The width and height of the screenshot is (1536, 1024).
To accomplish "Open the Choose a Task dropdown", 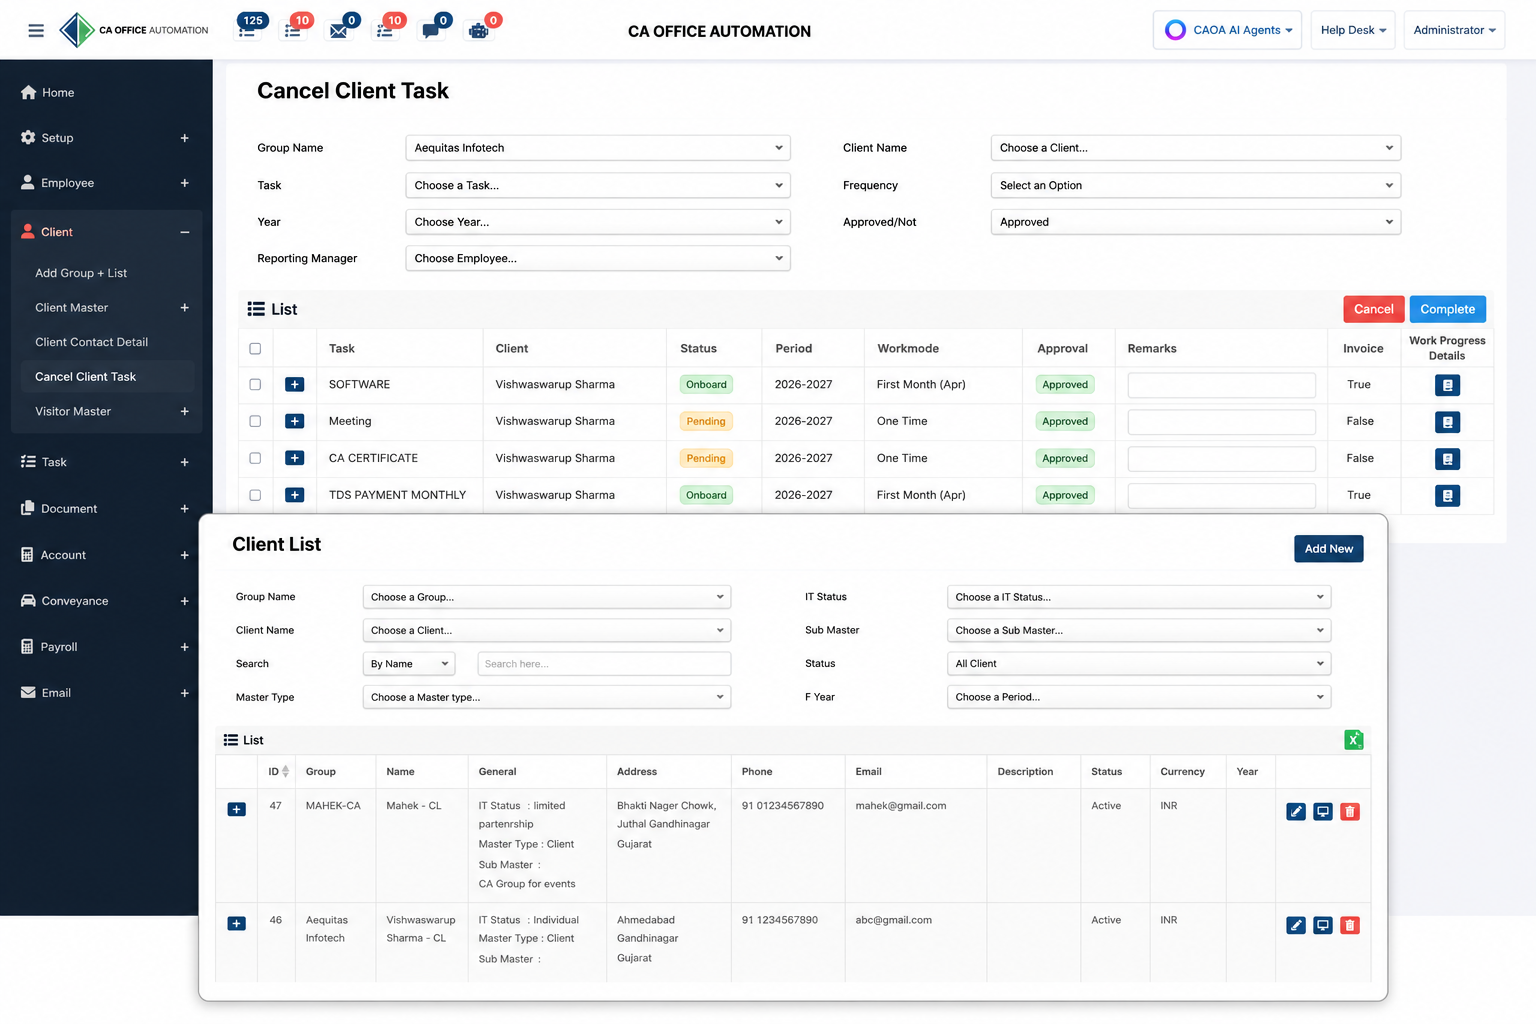I will click(598, 185).
